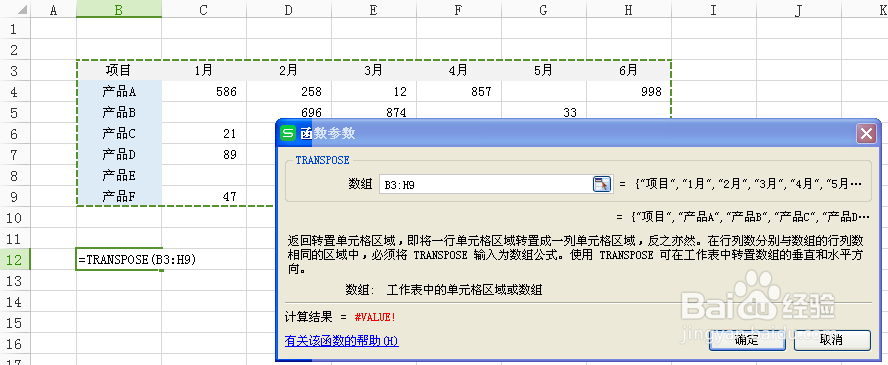888x365 pixels.
Task: Select column B header
Action: (119, 8)
